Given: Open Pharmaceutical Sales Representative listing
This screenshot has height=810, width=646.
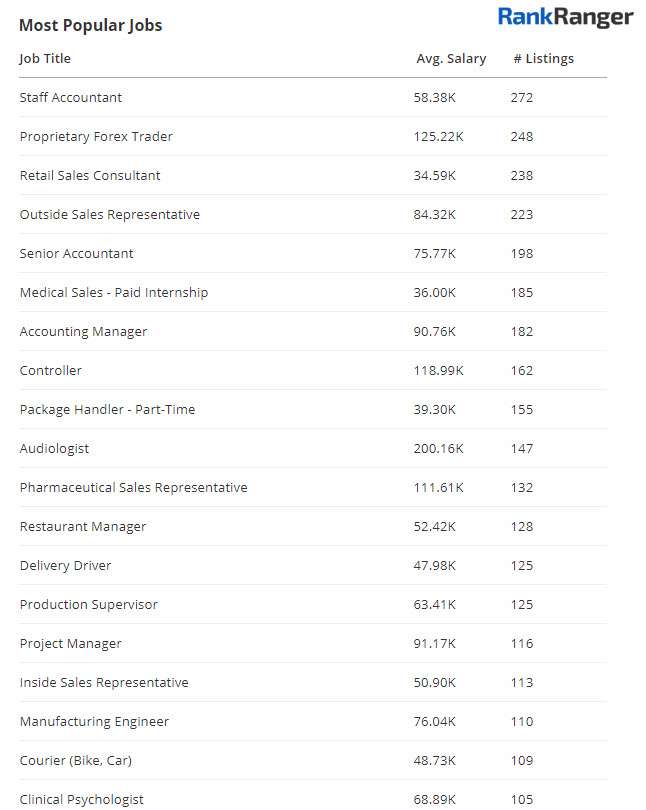Looking at the screenshot, I should tap(133, 487).
